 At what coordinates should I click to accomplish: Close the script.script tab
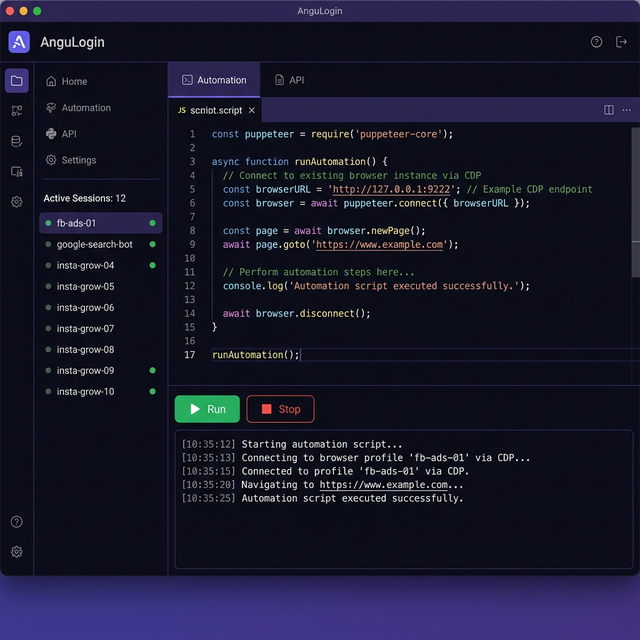click(252, 110)
